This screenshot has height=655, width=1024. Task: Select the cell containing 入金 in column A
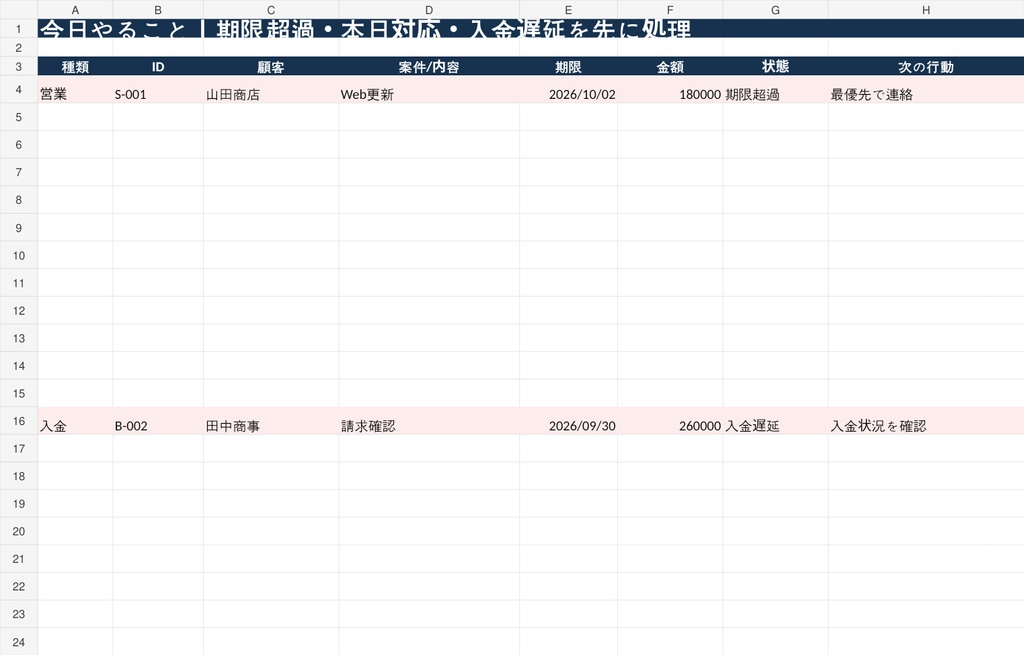[75, 421]
